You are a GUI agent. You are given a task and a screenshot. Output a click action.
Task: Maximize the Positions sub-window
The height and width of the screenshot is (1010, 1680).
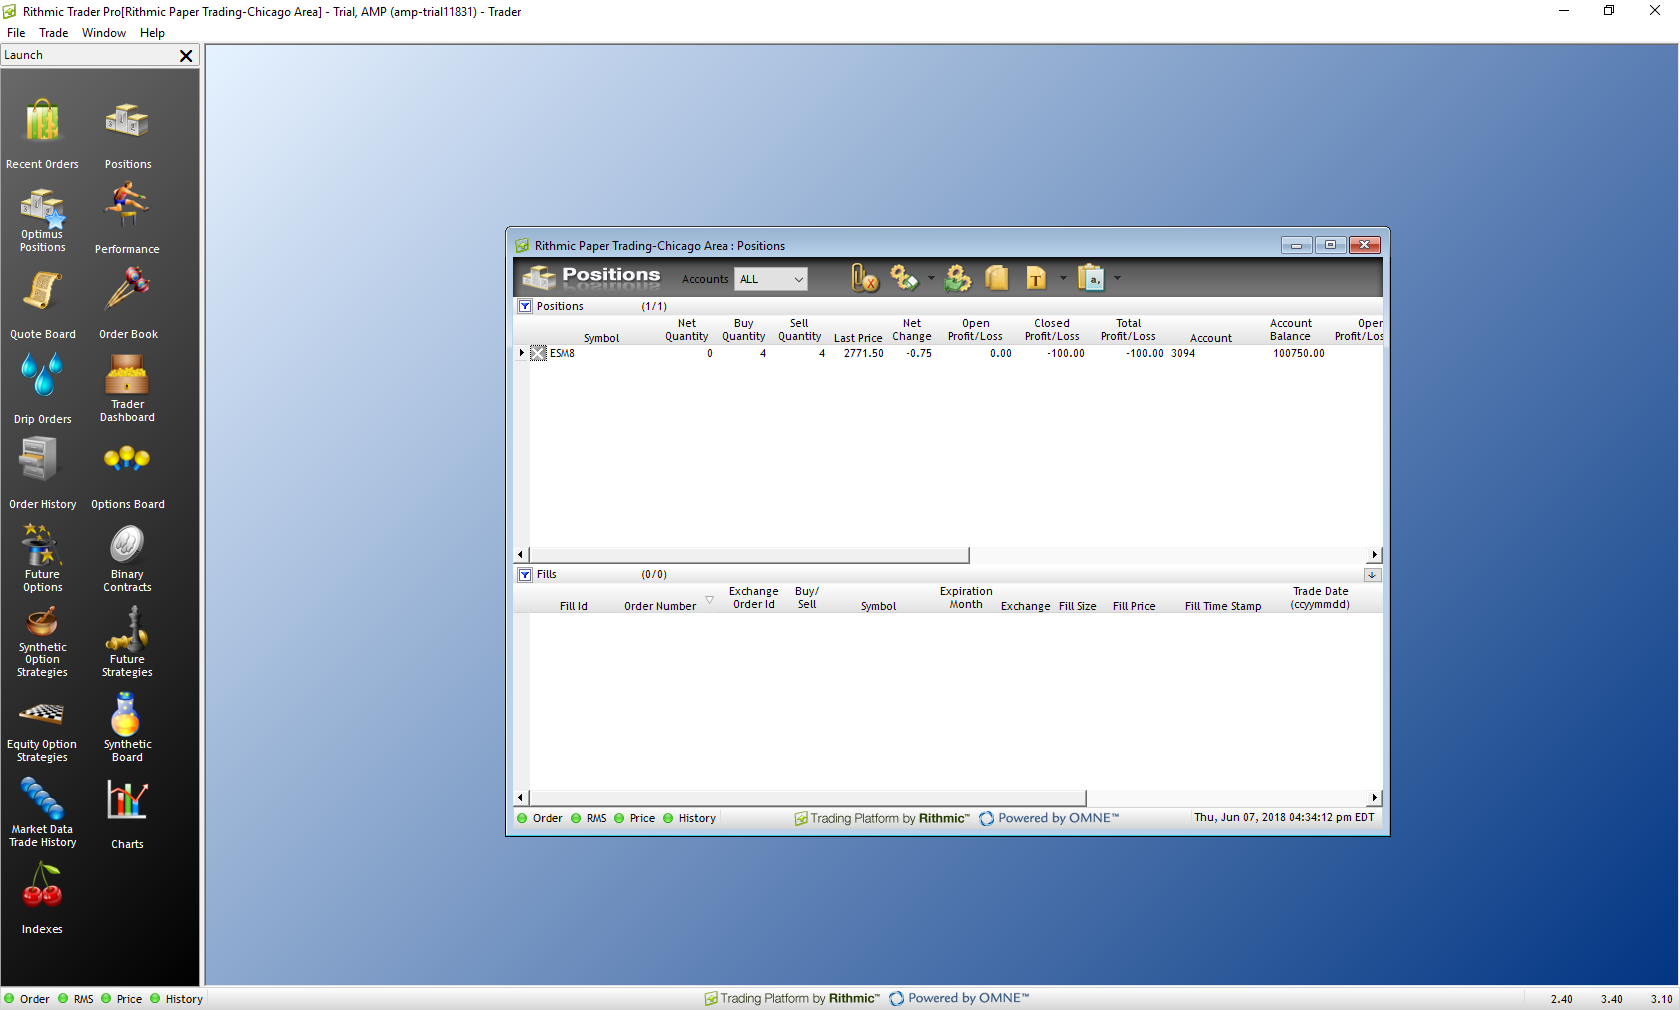coord(1330,245)
